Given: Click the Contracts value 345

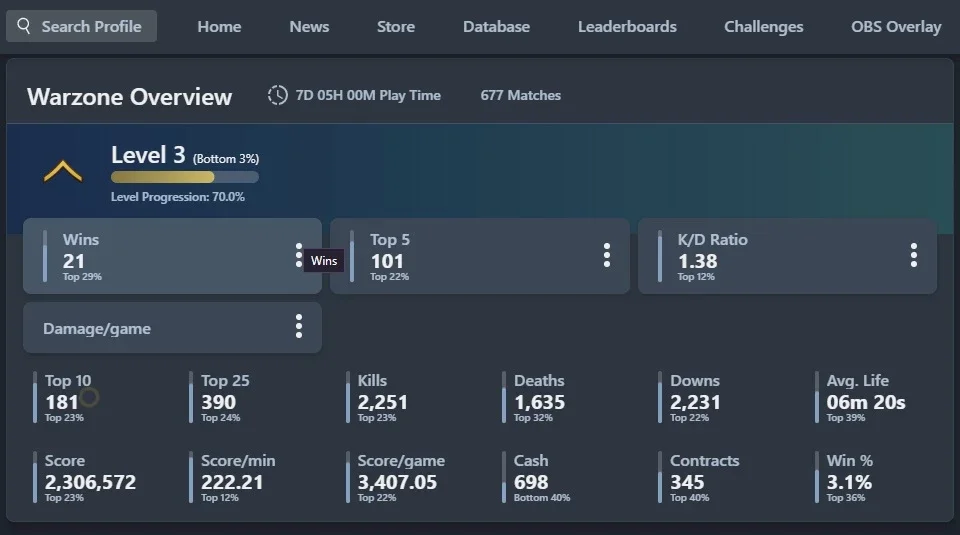Looking at the screenshot, I should click(x=687, y=482).
